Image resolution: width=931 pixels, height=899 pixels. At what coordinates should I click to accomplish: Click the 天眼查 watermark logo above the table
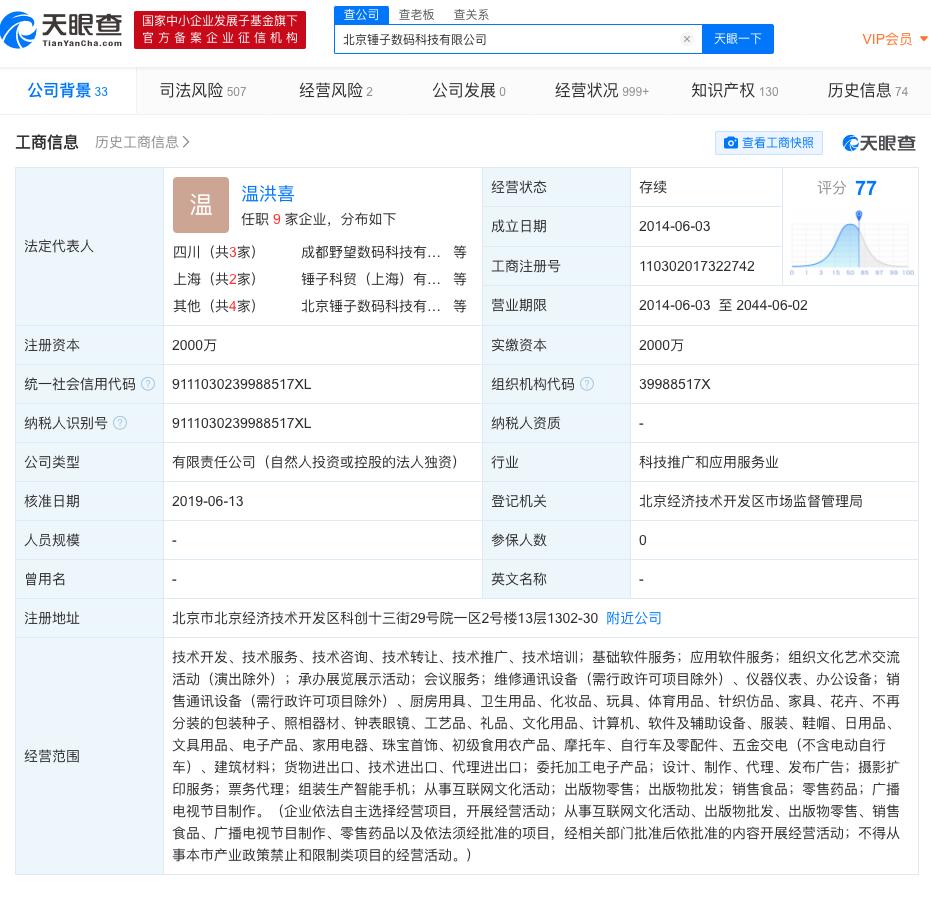click(x=879, y=143)
